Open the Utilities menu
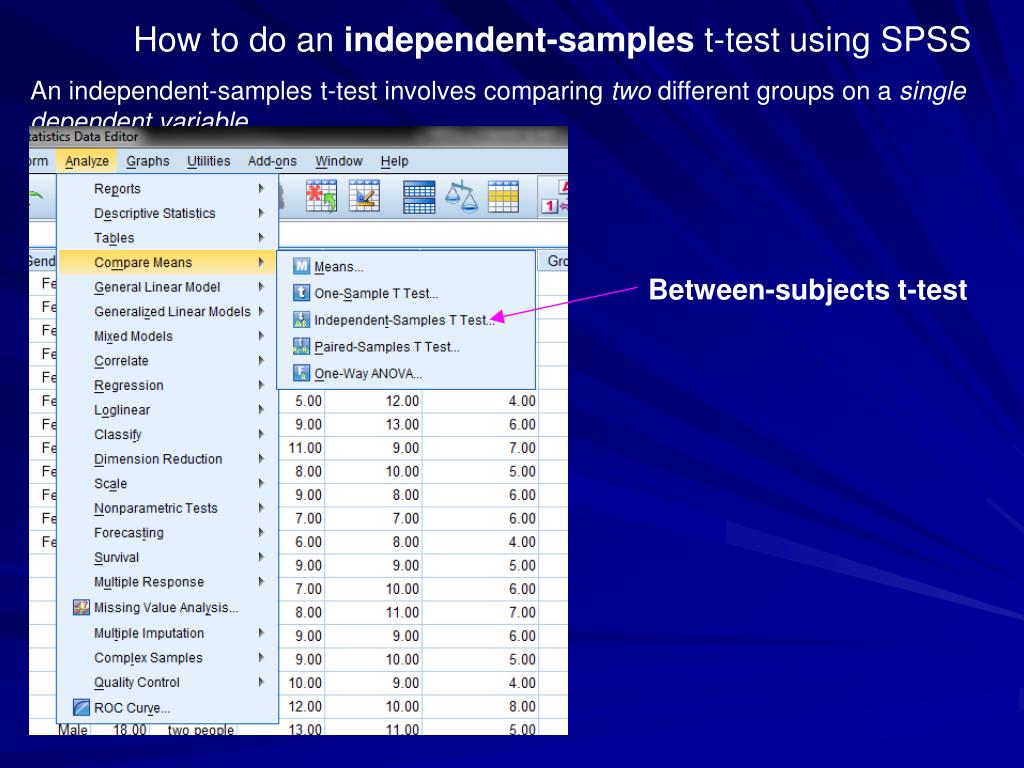This screenshot has height=768, width=1024. 208,161
